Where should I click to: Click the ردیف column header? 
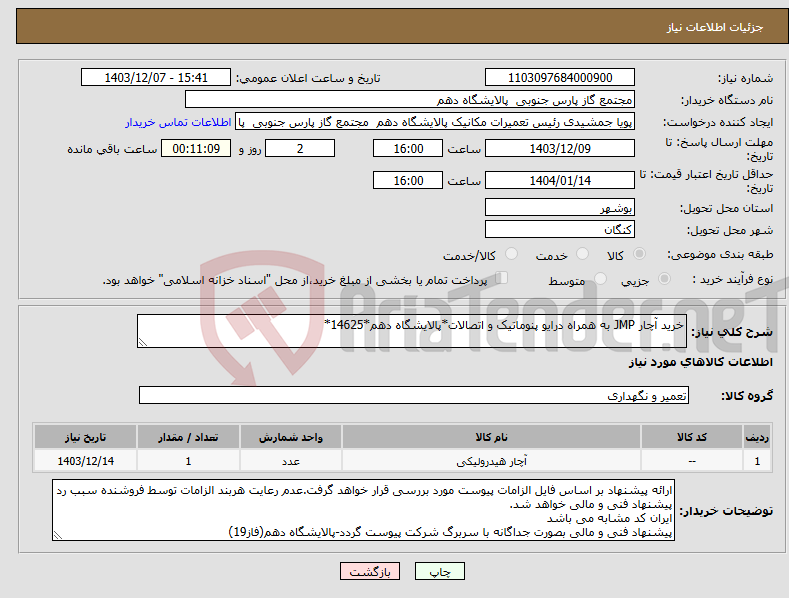click(757, 437)
